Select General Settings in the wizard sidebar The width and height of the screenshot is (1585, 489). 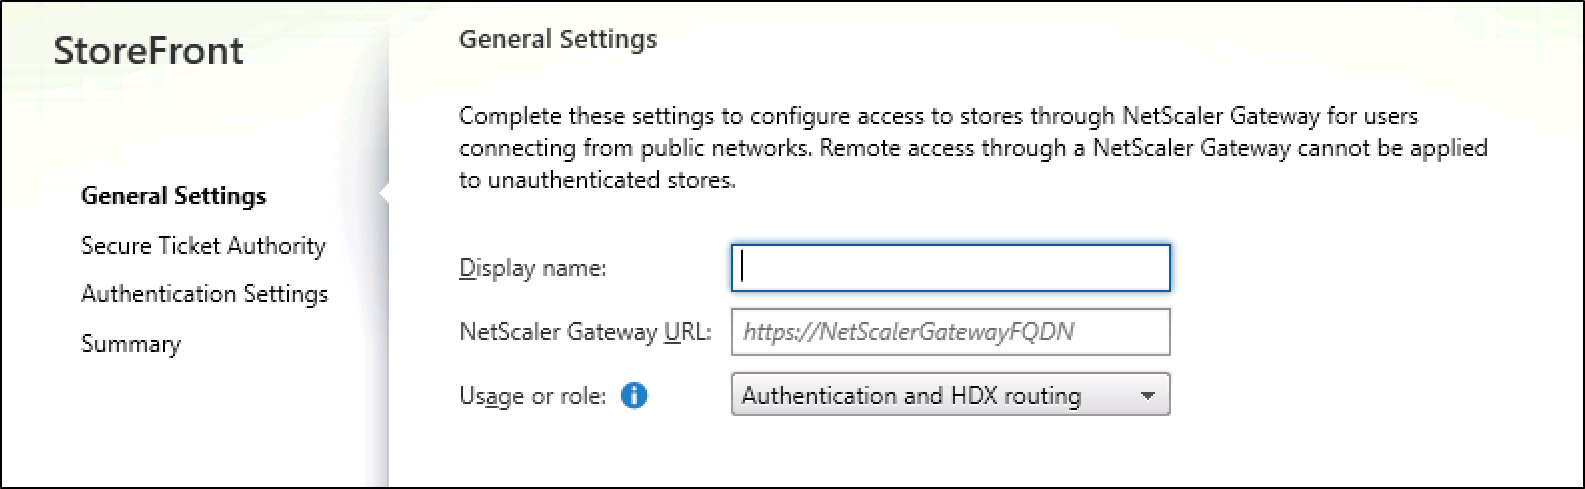[174, 196]
